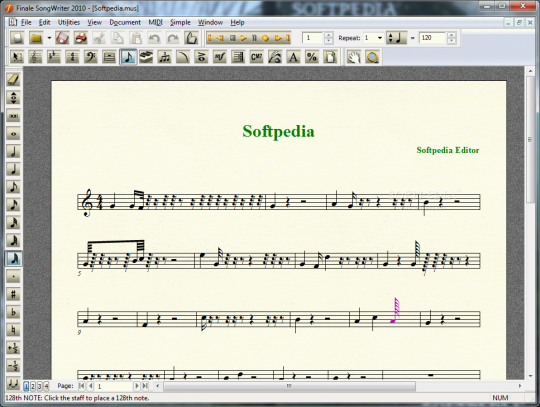Expand the Open file dropdown arrow
Screen dimensions: 540x407
click(x=49, y=38)
